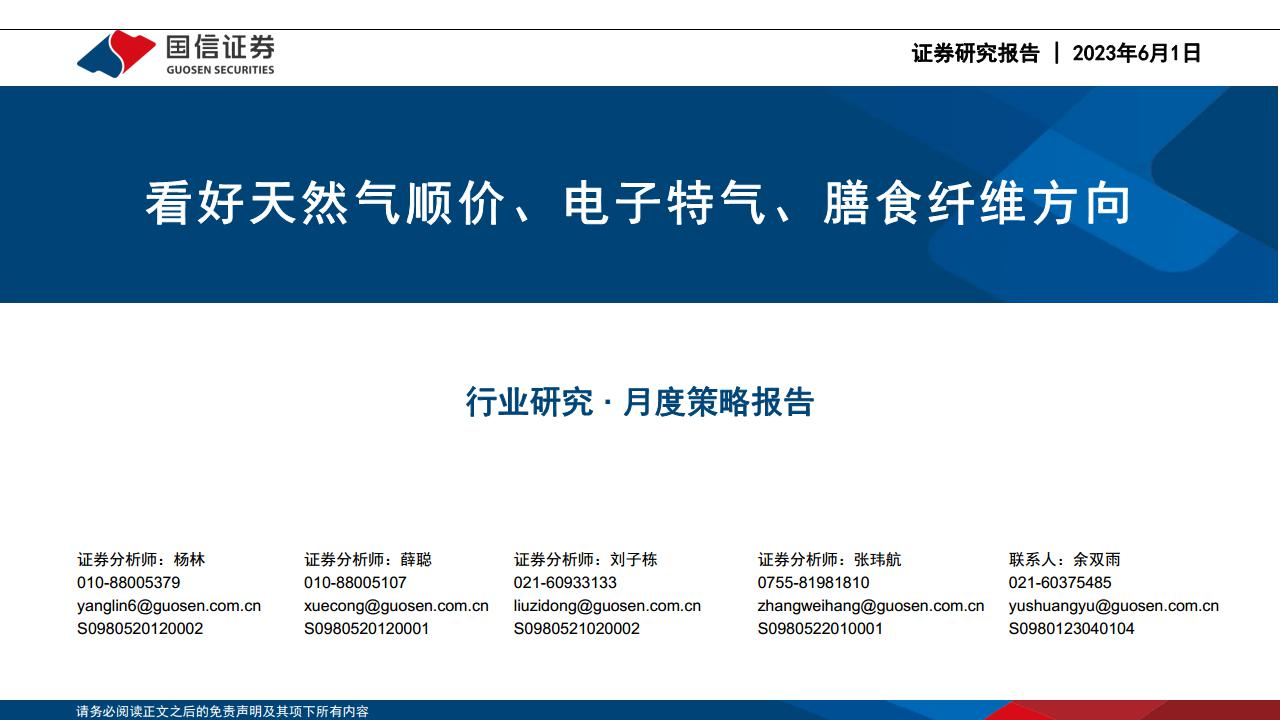Screen dimensions: 1280x720
Task: Click the 行业研究 · 月度策略报告 subtitle
Action: (640, 402)
